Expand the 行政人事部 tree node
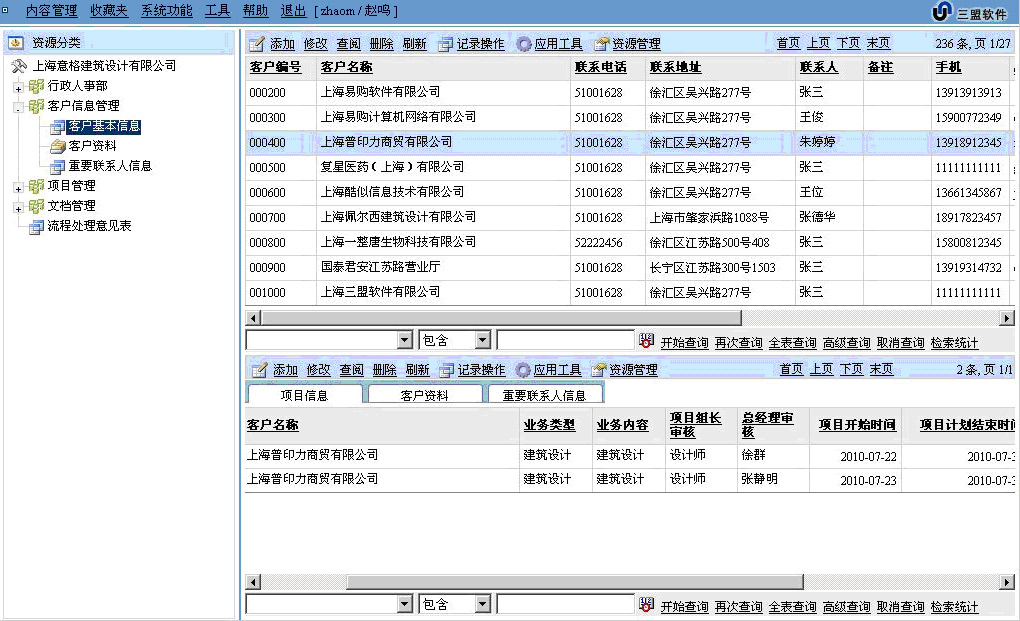 [18, 87]
